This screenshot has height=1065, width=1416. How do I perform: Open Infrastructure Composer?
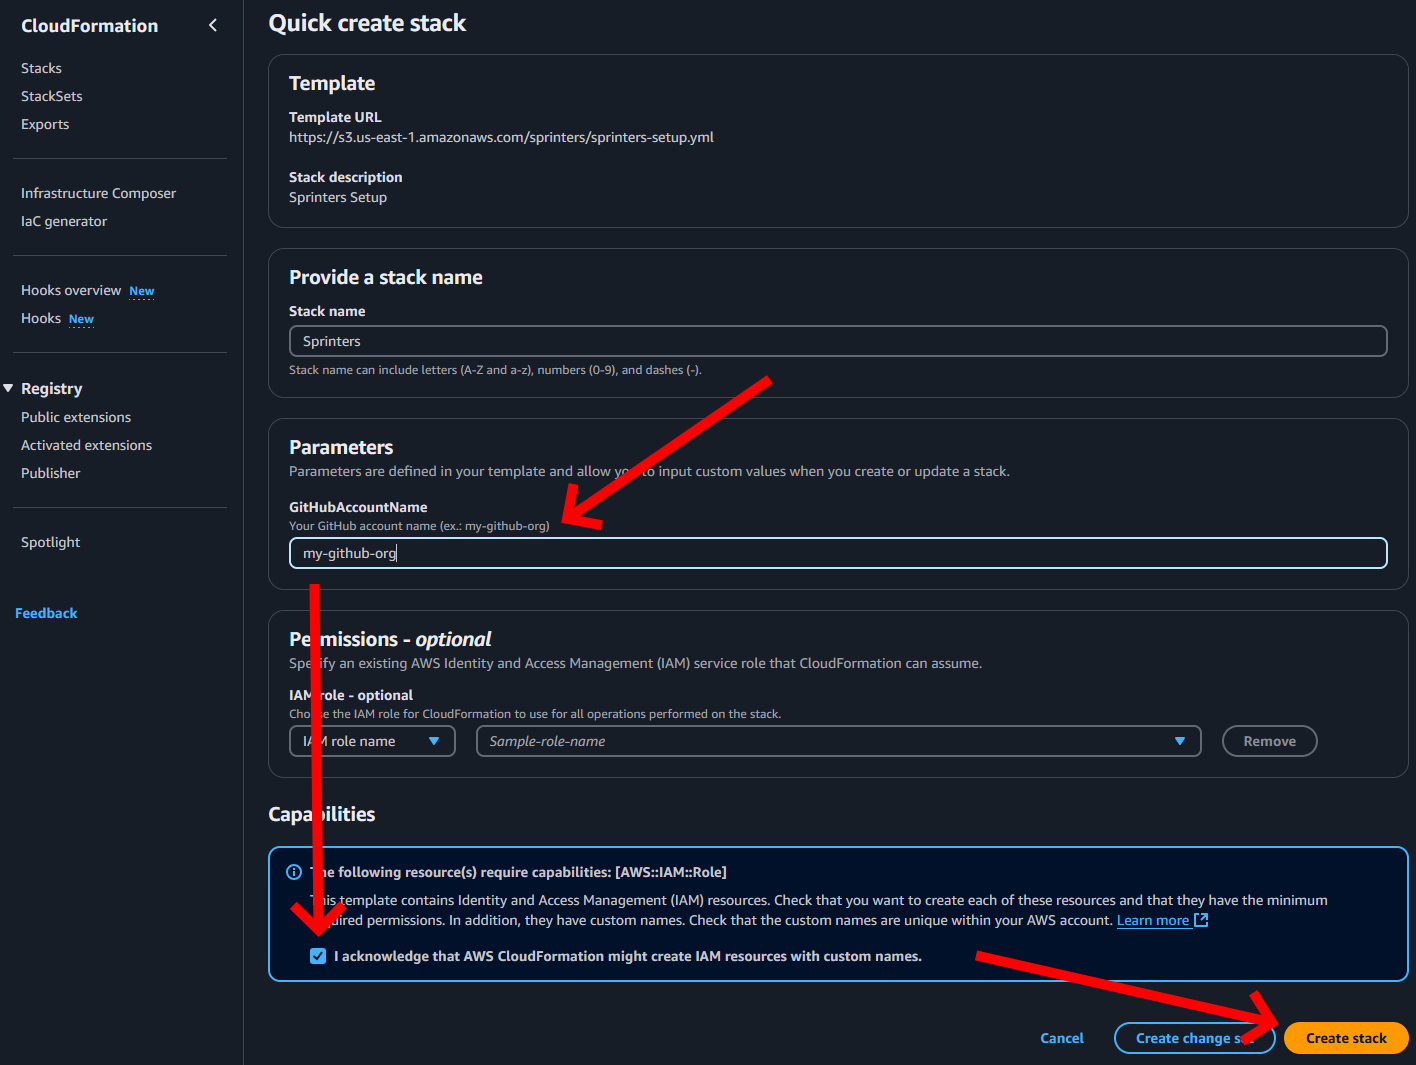coord(98,193)
